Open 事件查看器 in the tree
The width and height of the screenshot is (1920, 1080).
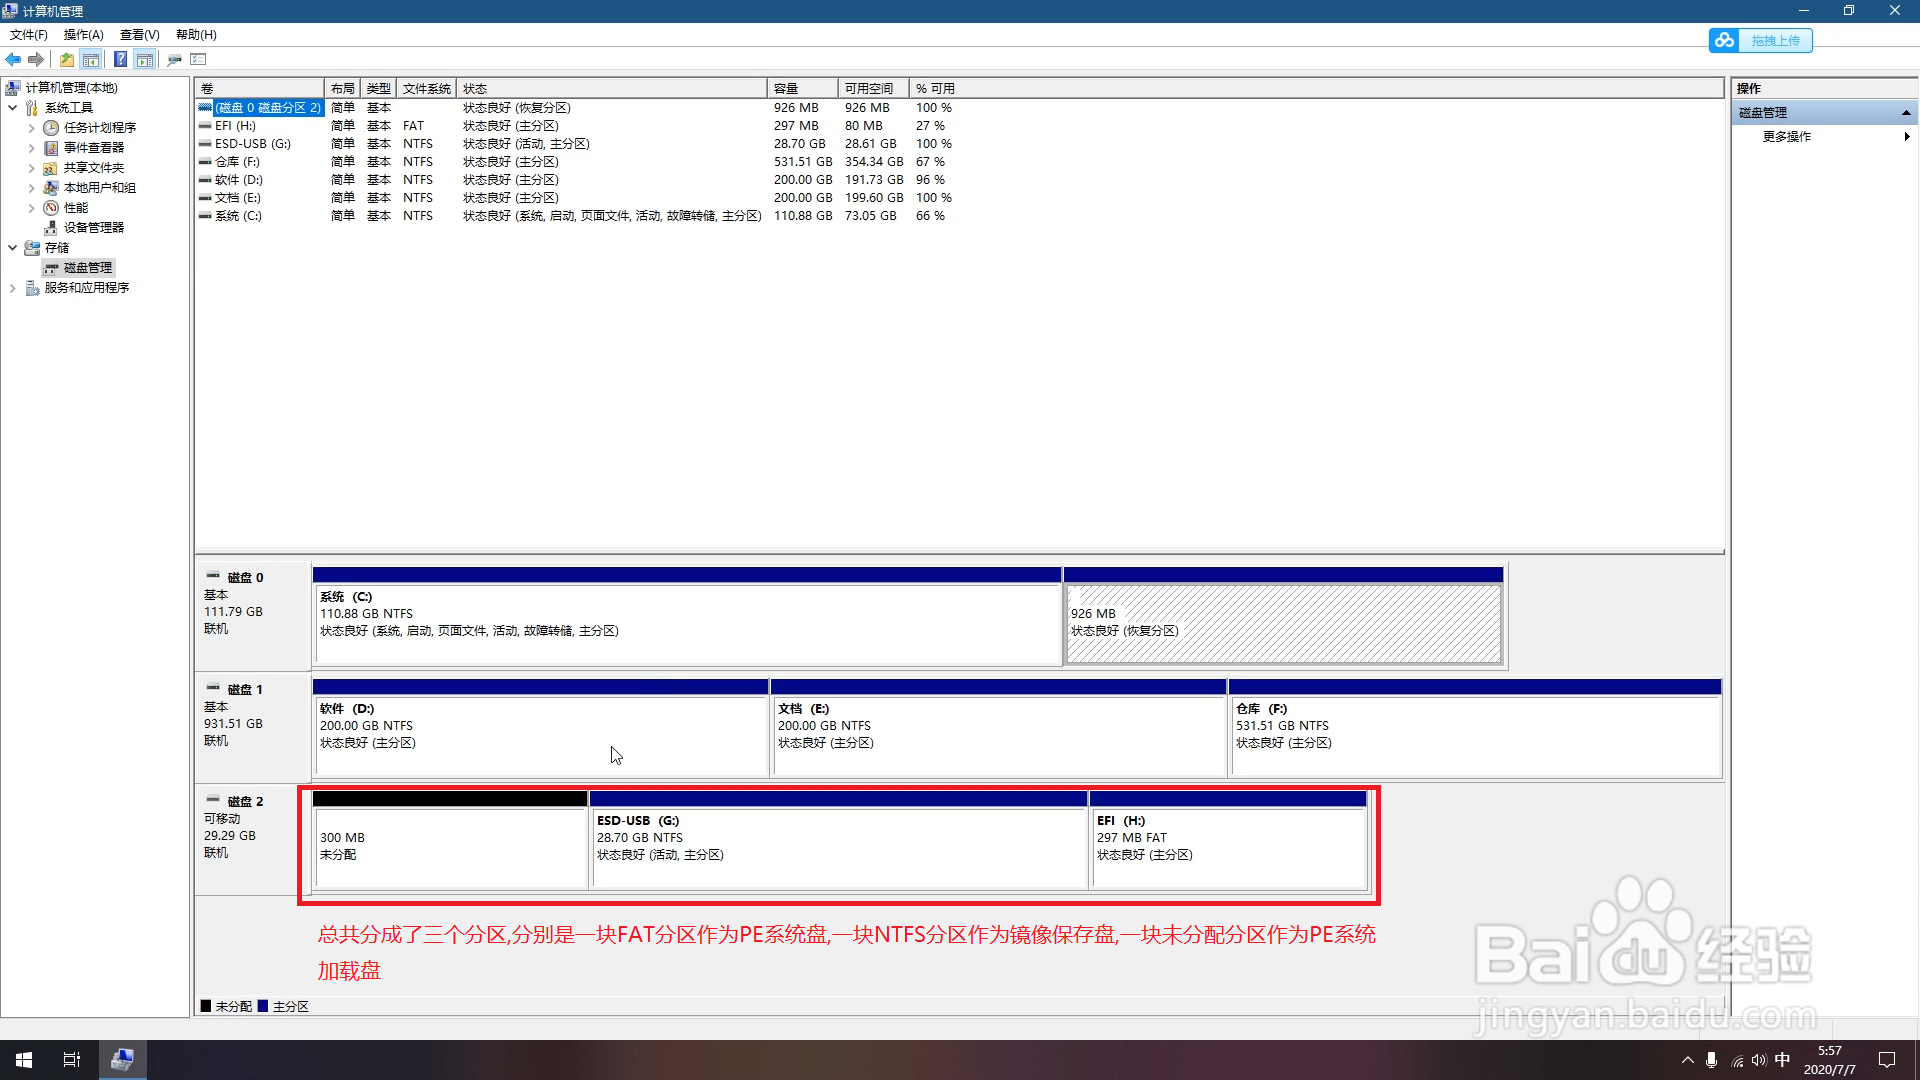click(93, 148)
